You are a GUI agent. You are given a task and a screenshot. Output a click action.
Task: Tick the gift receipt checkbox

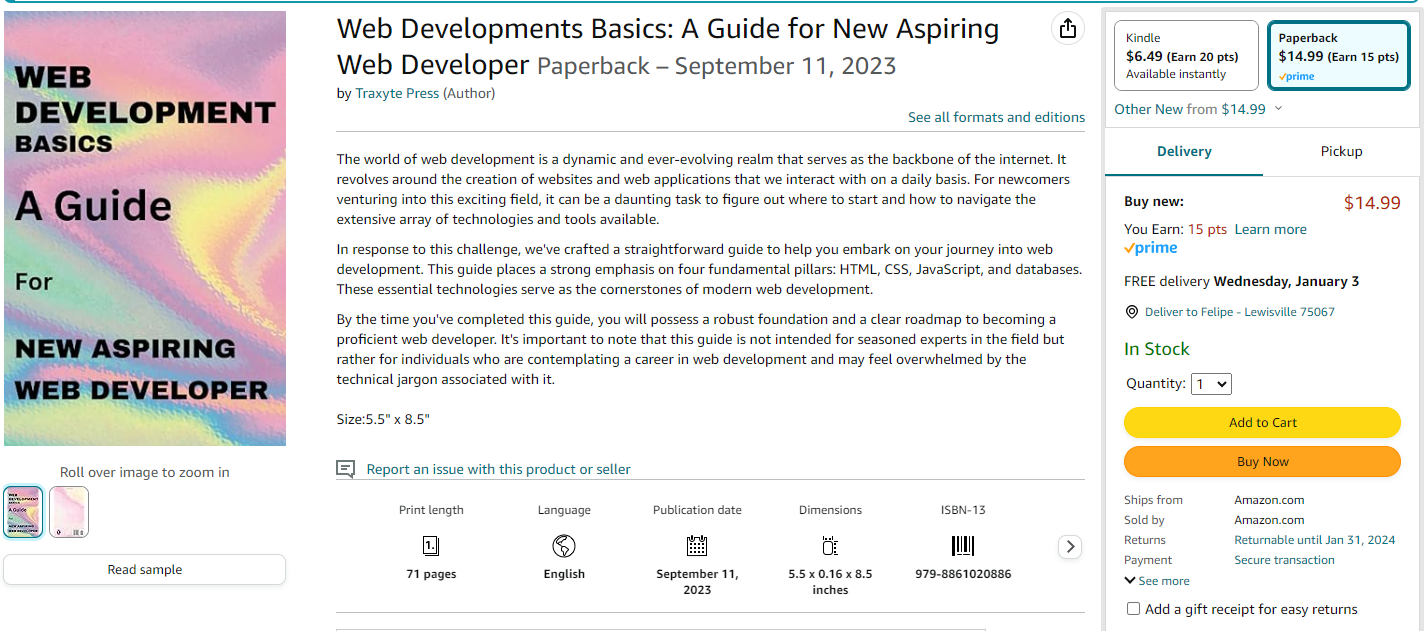click(x=1133, y=609)
